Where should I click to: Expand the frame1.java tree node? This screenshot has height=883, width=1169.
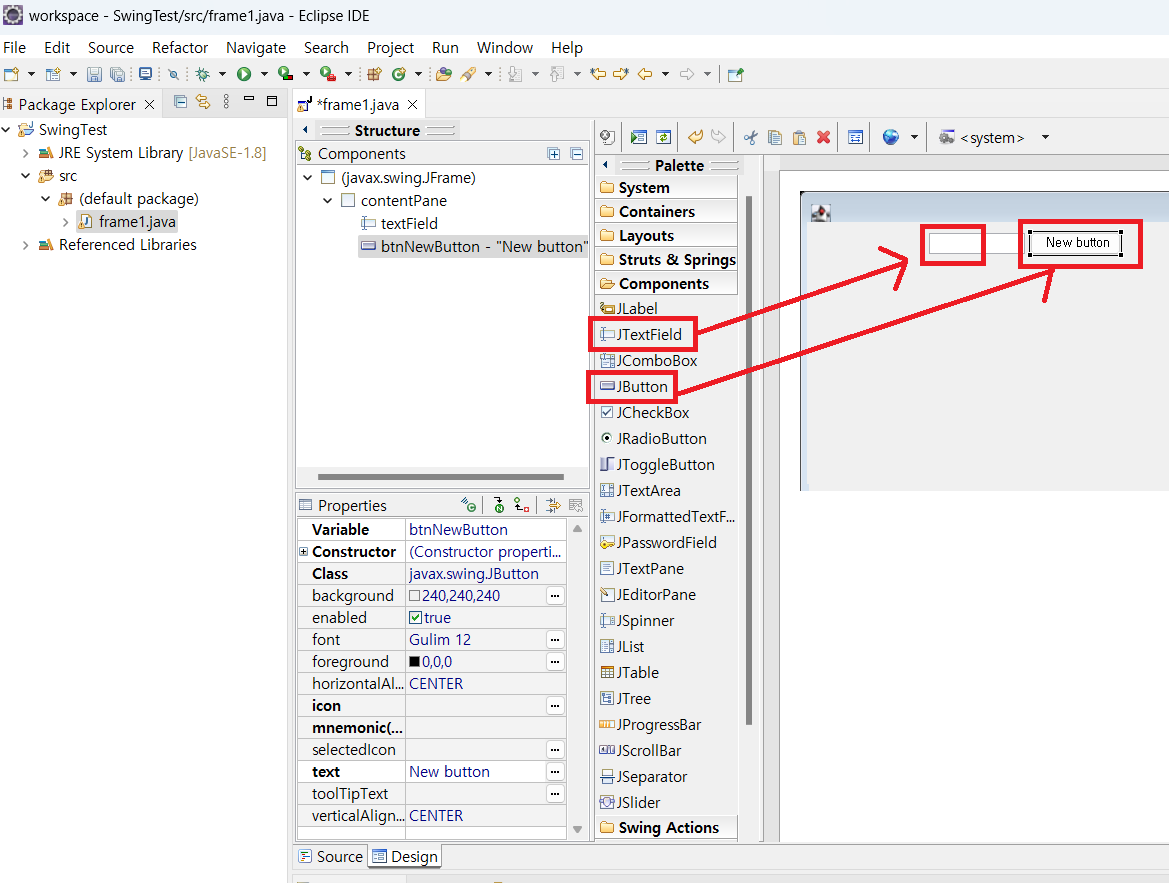66,222
